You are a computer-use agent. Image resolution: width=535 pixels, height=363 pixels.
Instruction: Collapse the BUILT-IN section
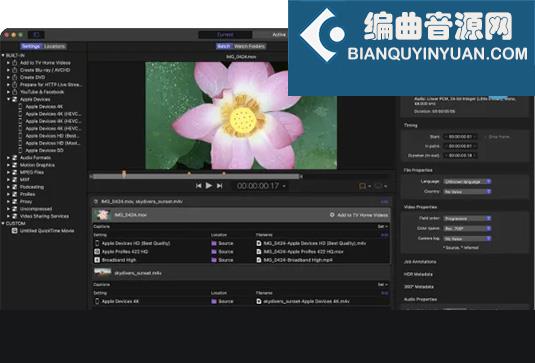pyautogui.click(x=3, y=55)
